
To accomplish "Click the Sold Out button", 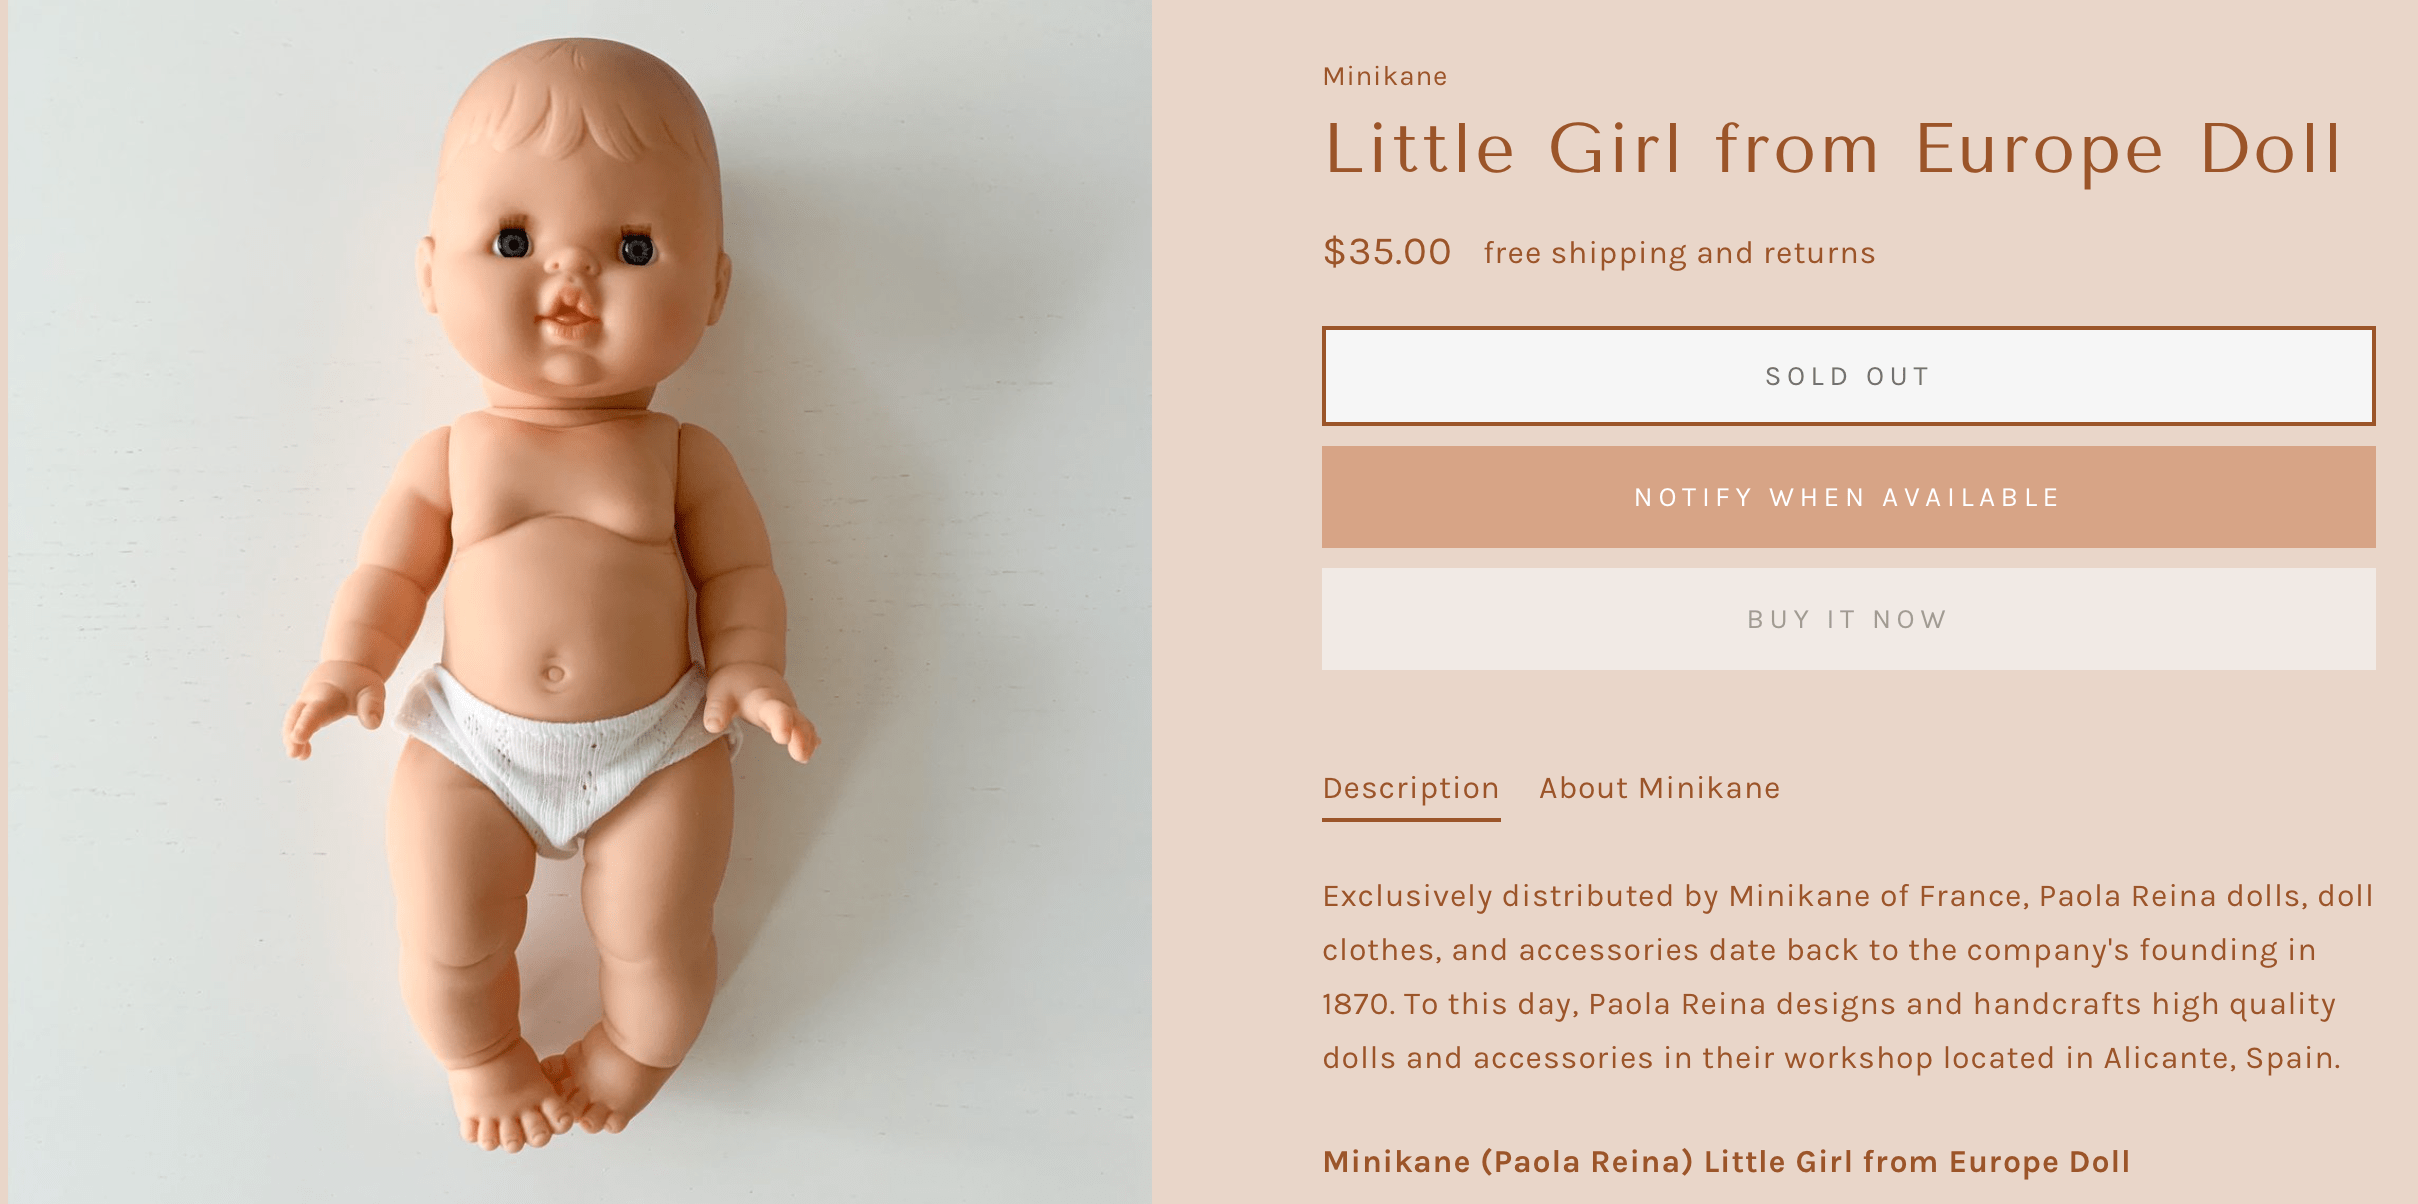I will pyautogui.click(x=1848, y=376).
